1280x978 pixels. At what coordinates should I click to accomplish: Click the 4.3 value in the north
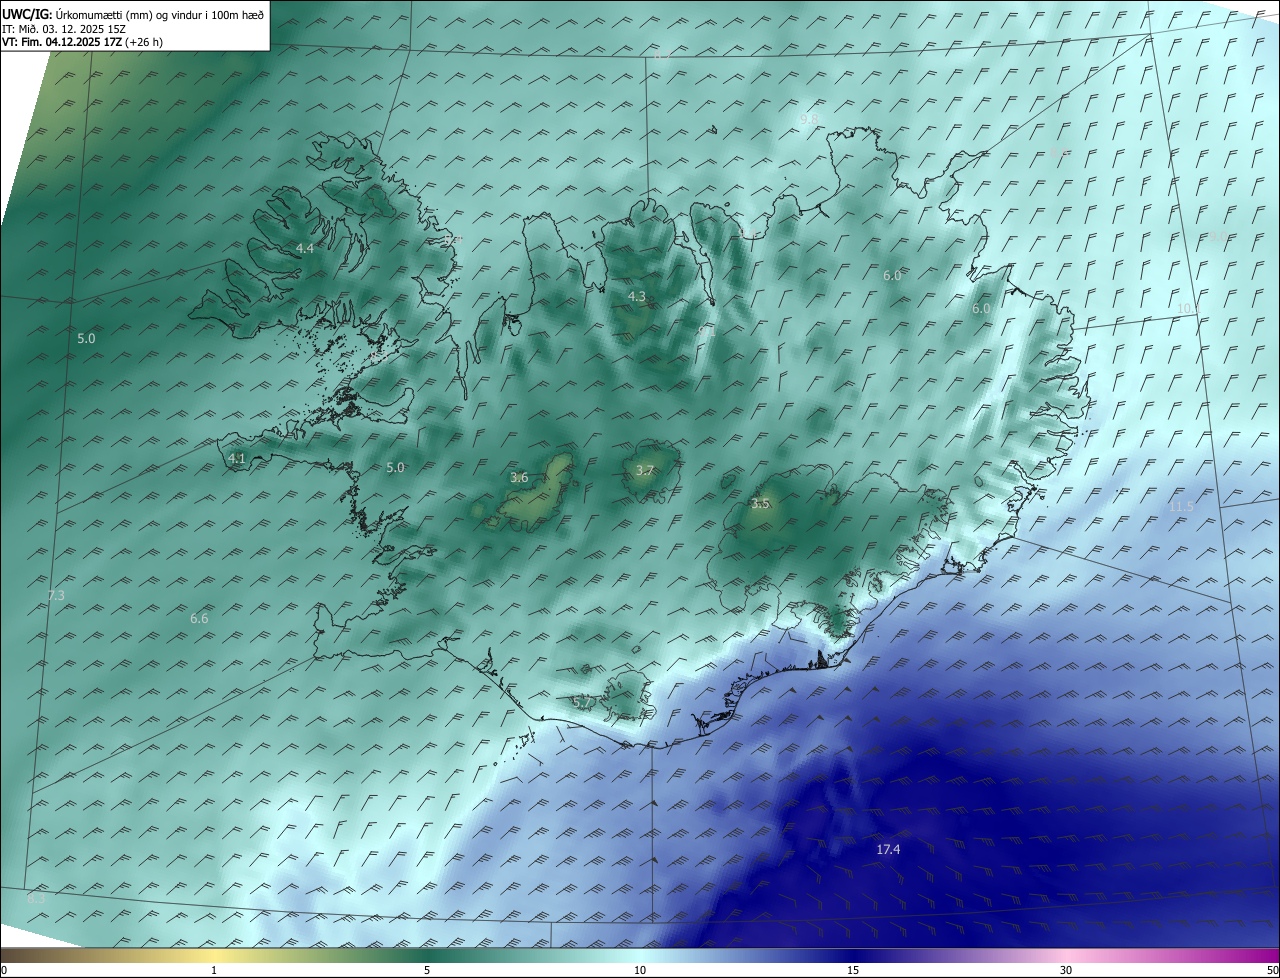pyautogui.click(x=637, y=296)
